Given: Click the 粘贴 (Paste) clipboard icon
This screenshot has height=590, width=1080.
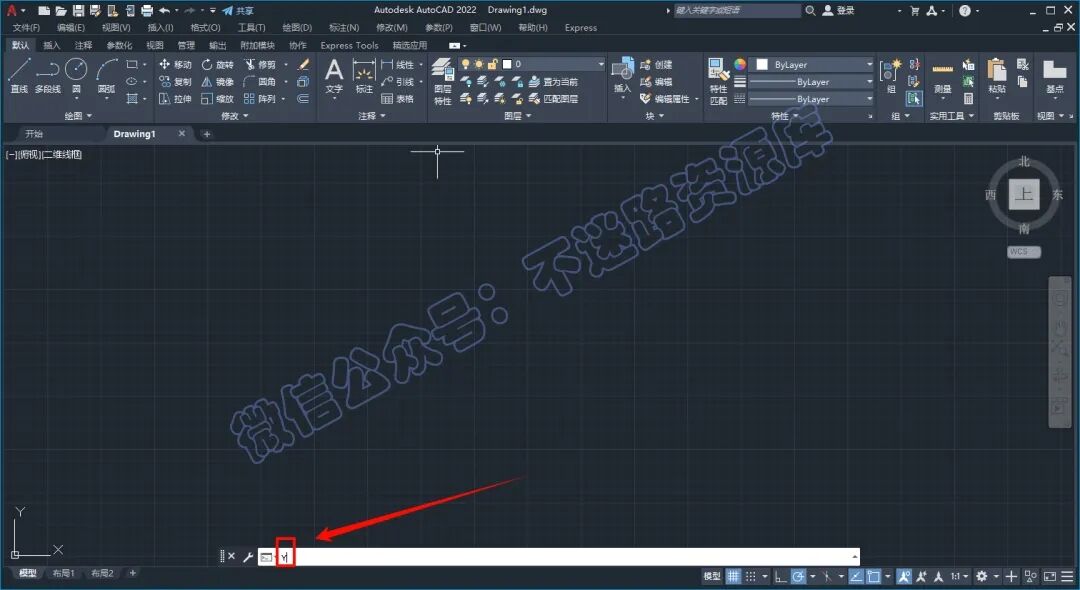Looking at the screenshot, I should click(x=997, y=76).
